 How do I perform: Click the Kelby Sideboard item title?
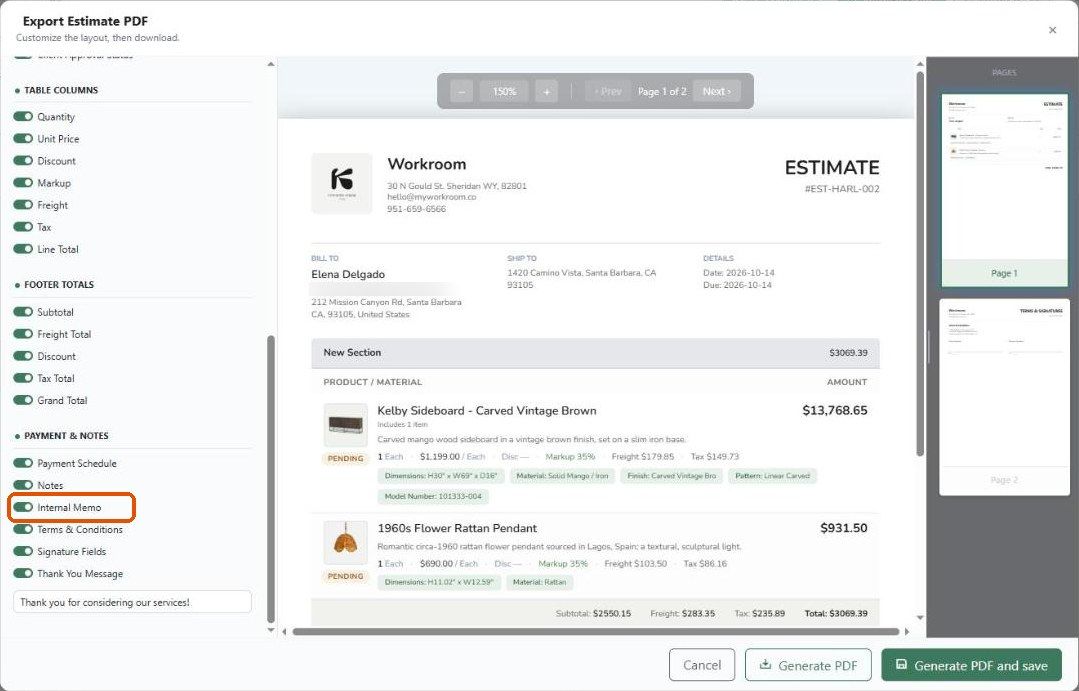click(487, 411)
